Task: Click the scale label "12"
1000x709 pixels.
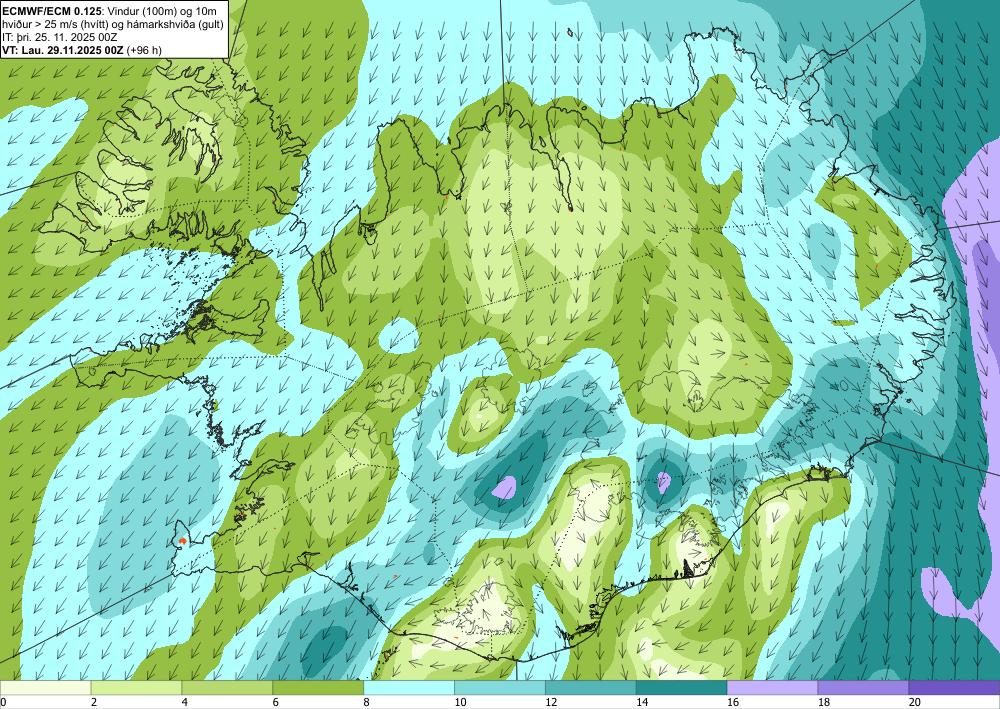Action: pyautogui.click(x=551, y=702)
